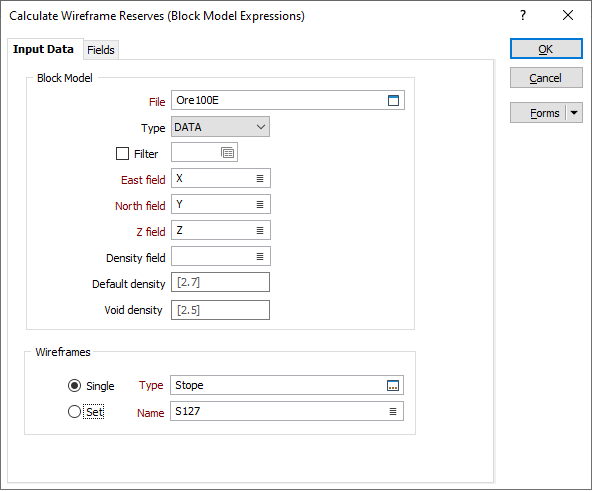Screen dimensions: 592x491
Task: Open Density field list icon
Action: 260,256
